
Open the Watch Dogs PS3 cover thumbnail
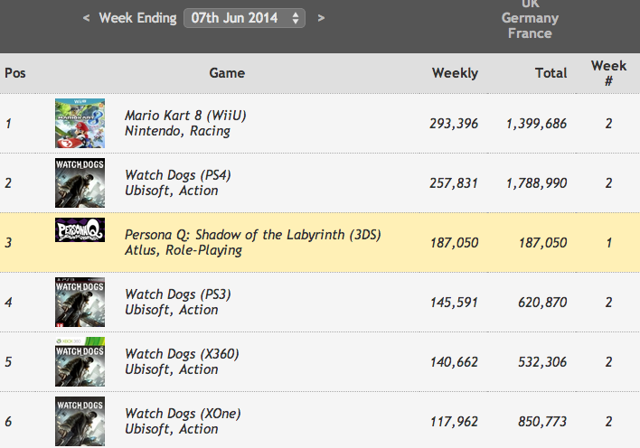[80, 302]
